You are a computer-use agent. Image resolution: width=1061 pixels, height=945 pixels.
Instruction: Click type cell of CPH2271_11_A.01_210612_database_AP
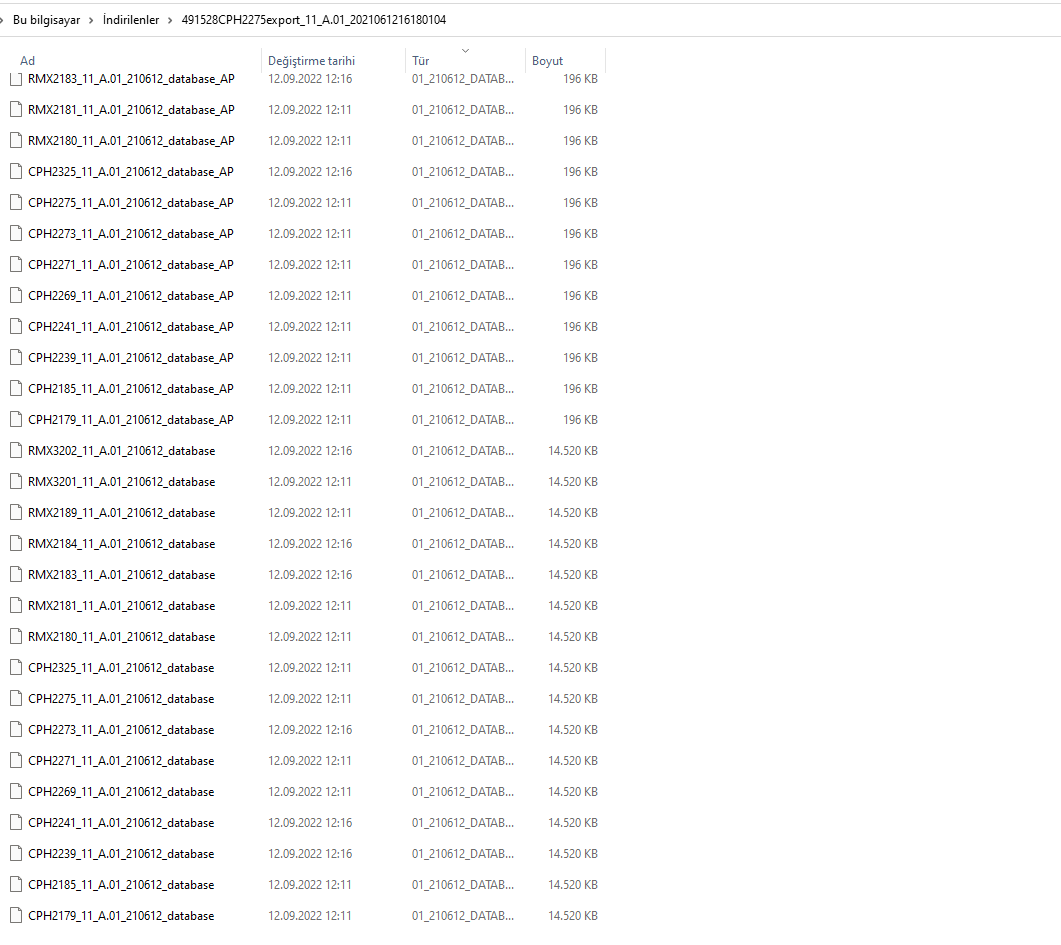coord(463,264)
